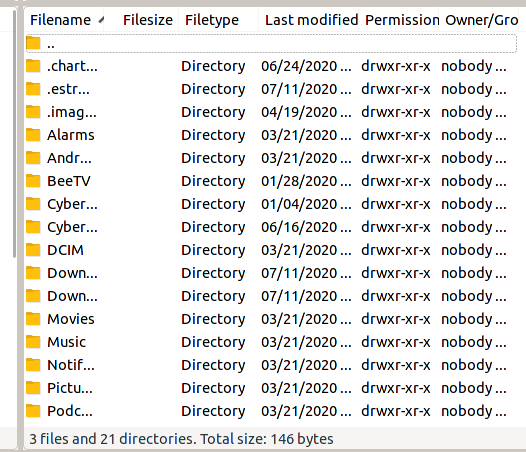Viewport: 526px width, 452px height.
Task: Toggle the Filename sort direction arrow
Action: [x=101, y=20]
